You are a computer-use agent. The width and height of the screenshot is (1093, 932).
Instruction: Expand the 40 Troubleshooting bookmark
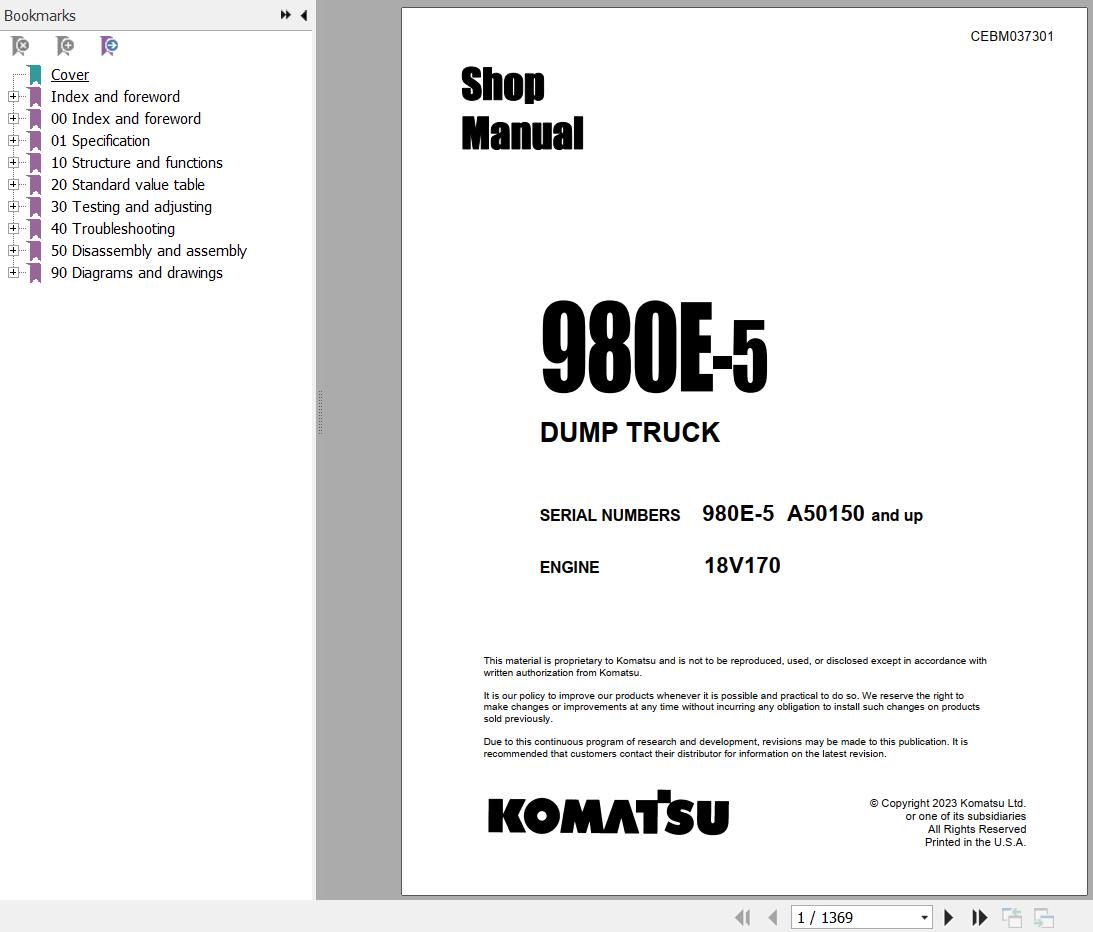(x=13, y=229)
